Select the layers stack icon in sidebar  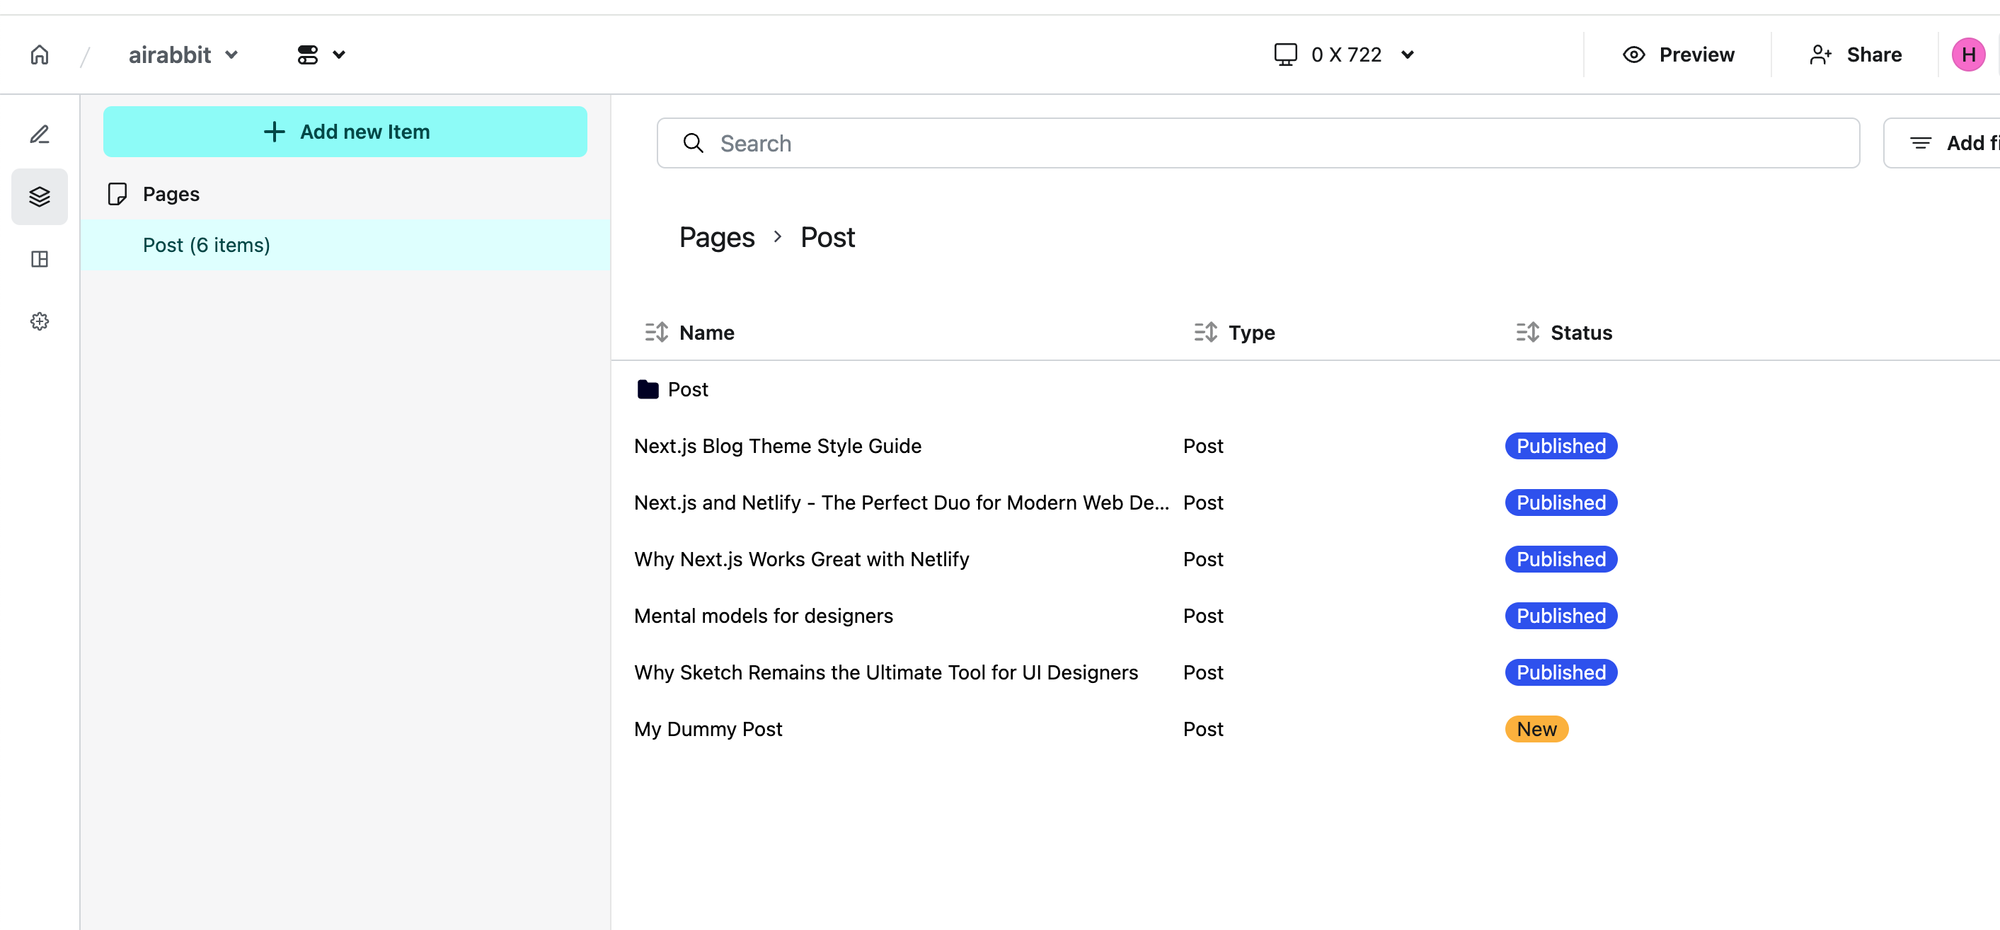(40, 197)
